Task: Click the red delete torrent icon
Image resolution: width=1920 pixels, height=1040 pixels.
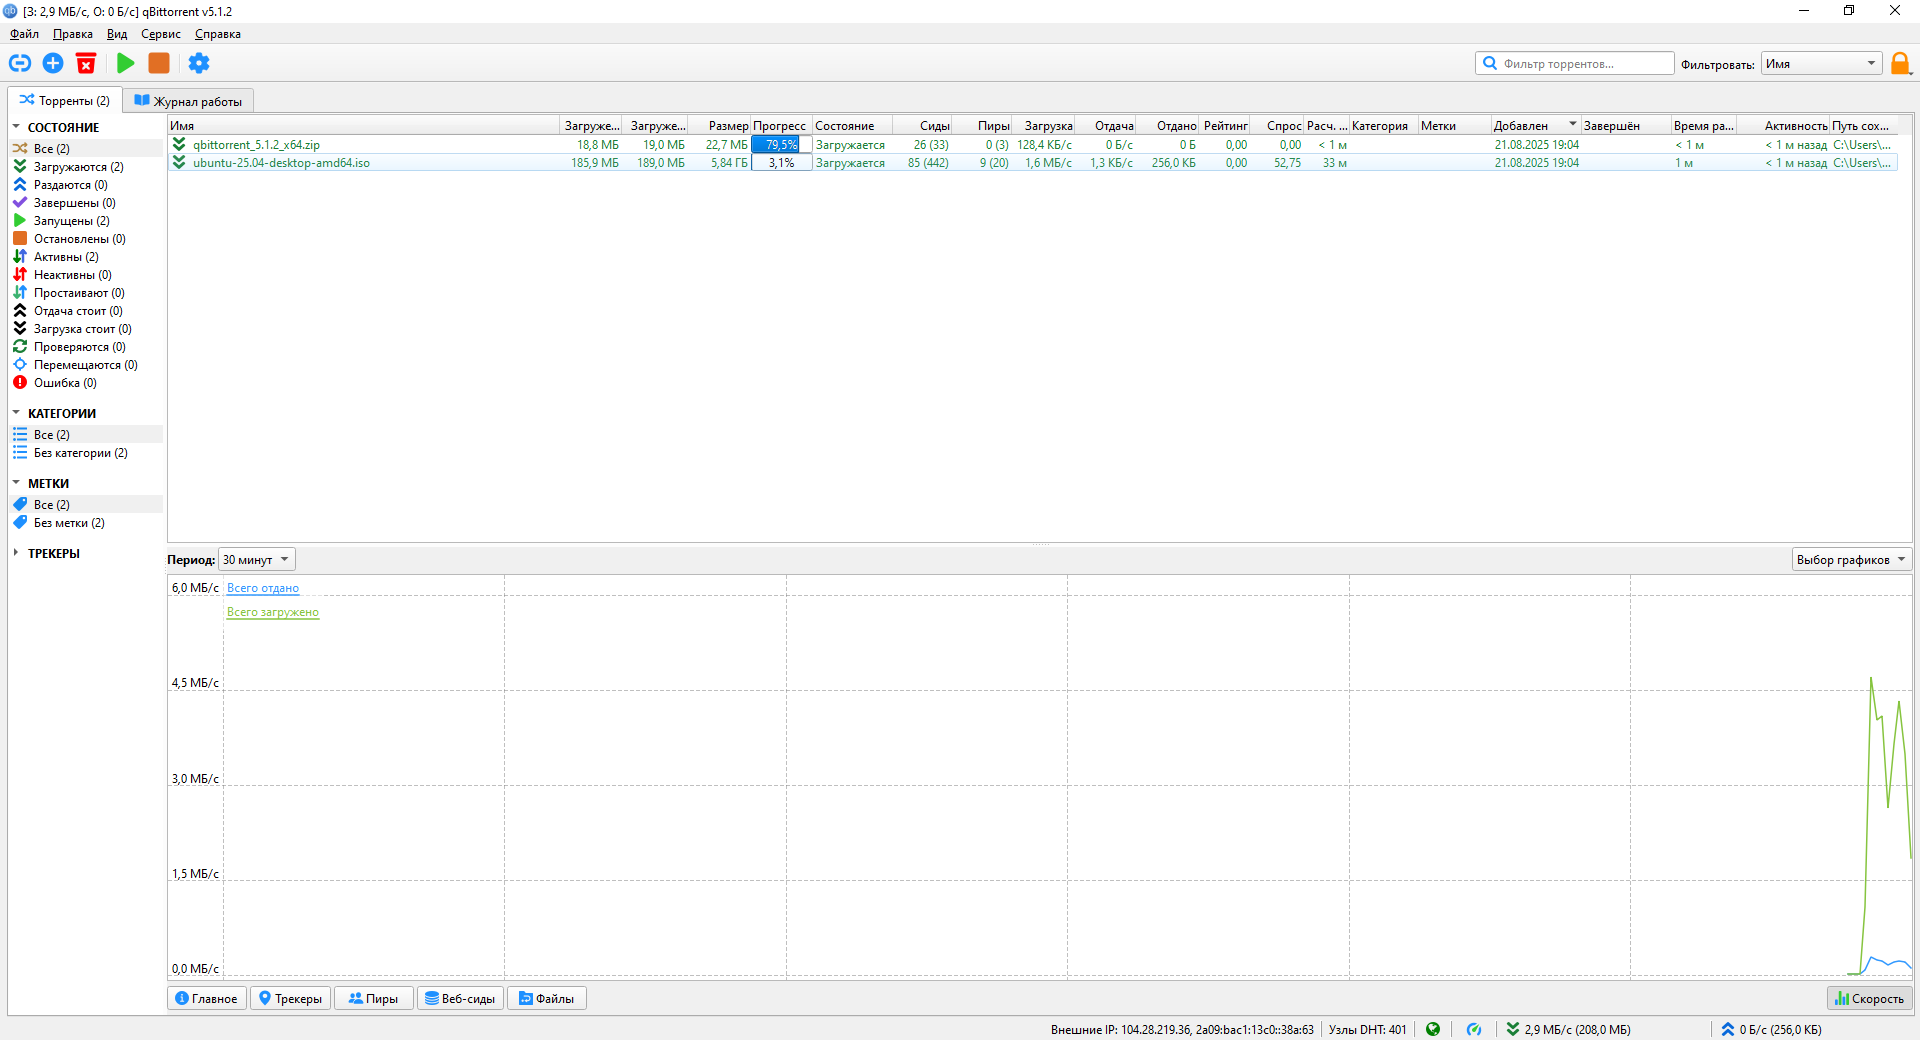Action: [86, 63]
